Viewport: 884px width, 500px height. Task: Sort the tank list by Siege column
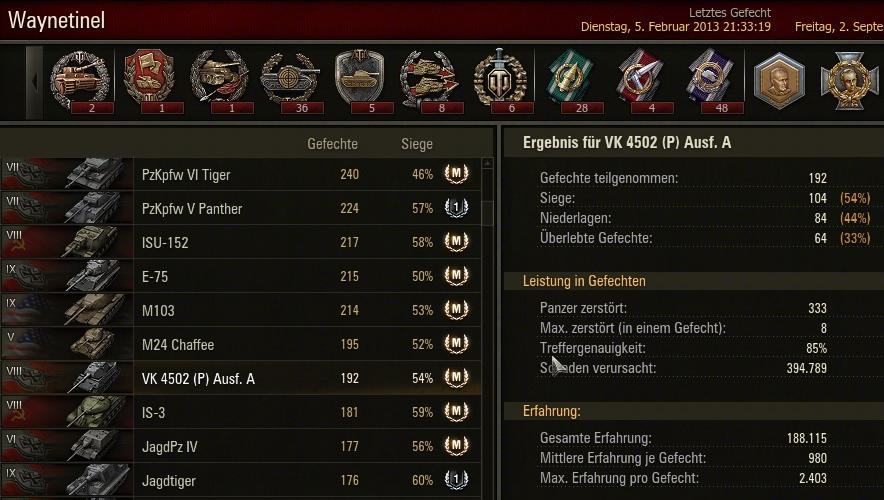pos(417,144)
